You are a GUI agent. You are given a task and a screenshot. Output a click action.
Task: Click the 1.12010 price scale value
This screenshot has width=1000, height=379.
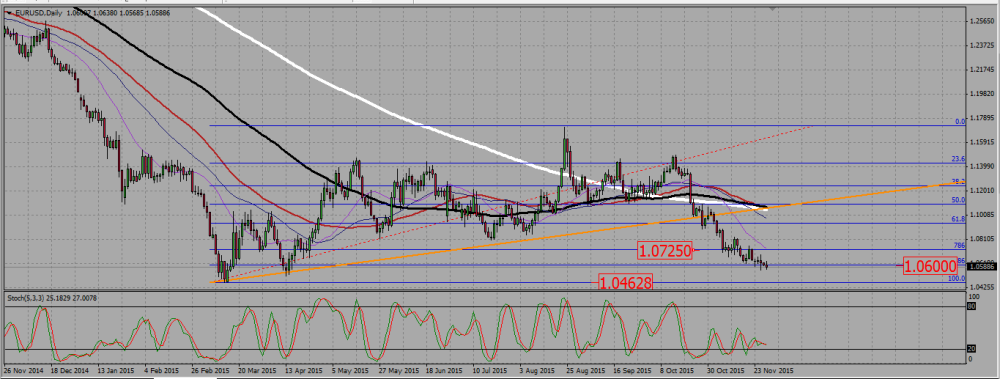coord(981,190)
